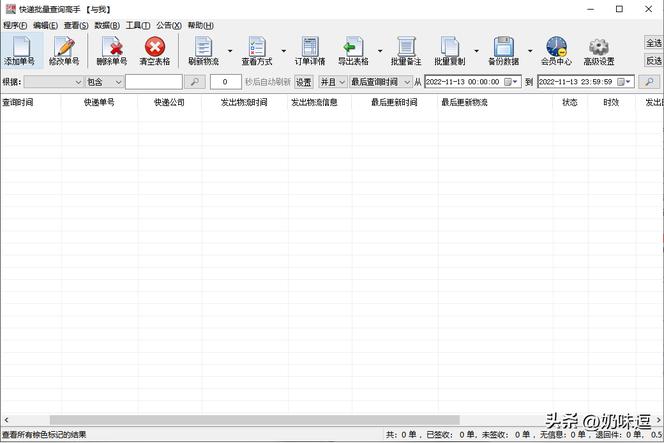The width and height of the screenshot is (664, 443).
Task: Open the 工具(T) menu
Action: click(x=138, y=25)
